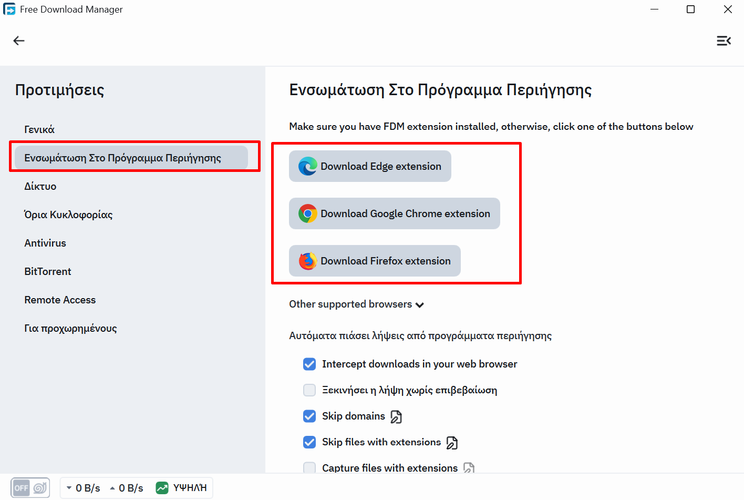Click the green traffic mode chart icon
Viewport: 744px width, 500px height.
[x=162, y=488]
